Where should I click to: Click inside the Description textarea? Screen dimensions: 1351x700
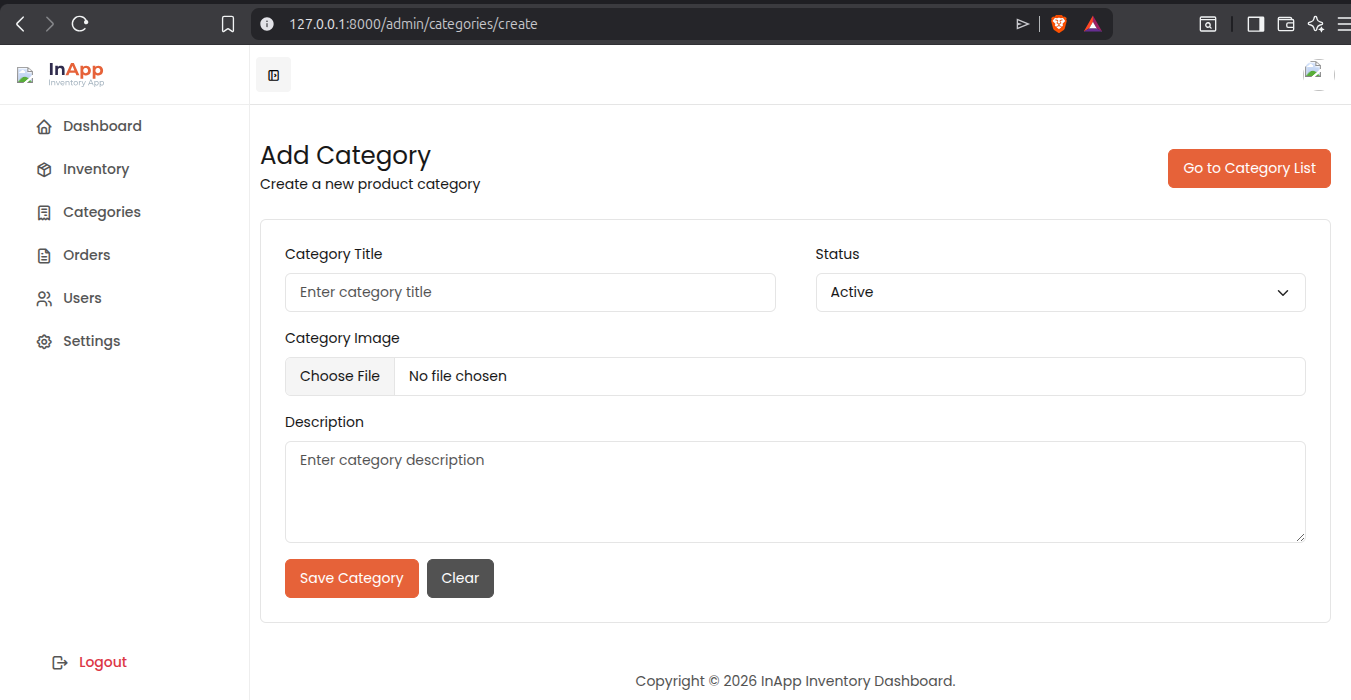(x=795, y=492)
